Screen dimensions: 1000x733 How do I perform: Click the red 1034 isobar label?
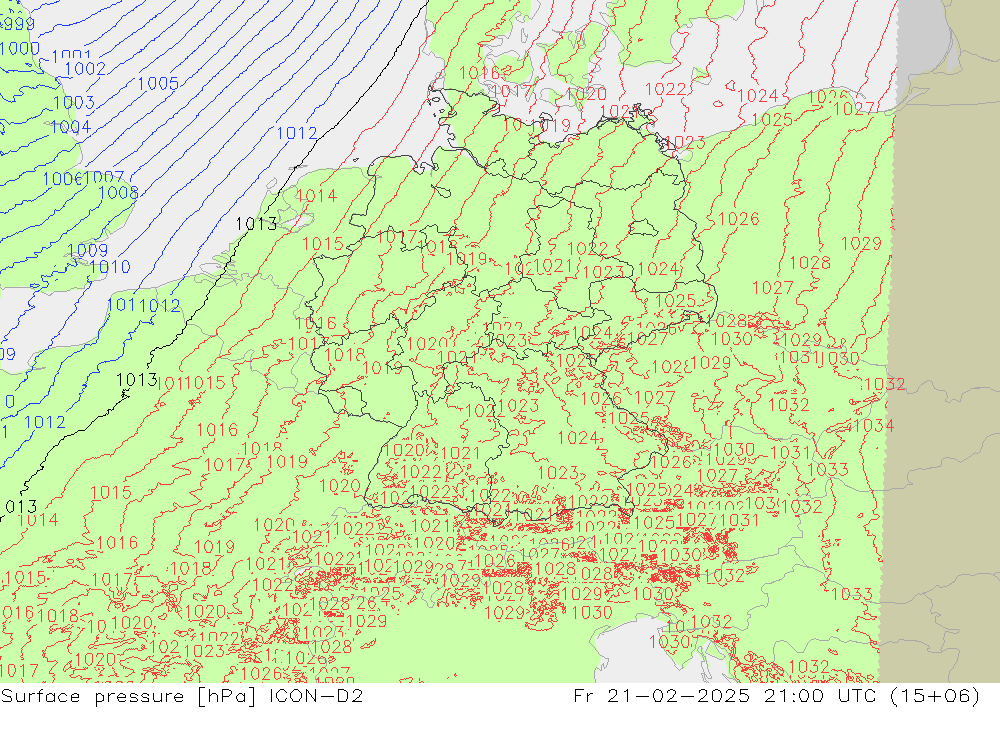873,426
